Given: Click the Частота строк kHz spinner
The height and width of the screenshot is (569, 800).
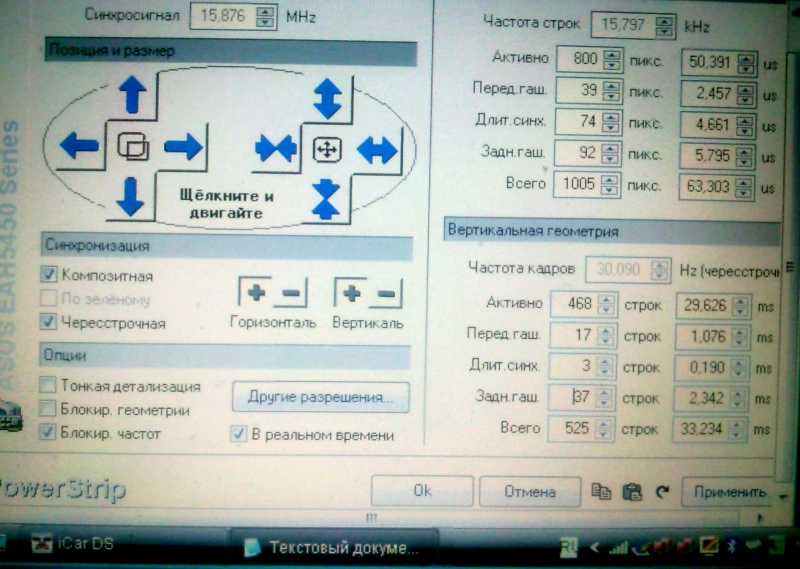Looking at the screenshot, I should [665, 22].
